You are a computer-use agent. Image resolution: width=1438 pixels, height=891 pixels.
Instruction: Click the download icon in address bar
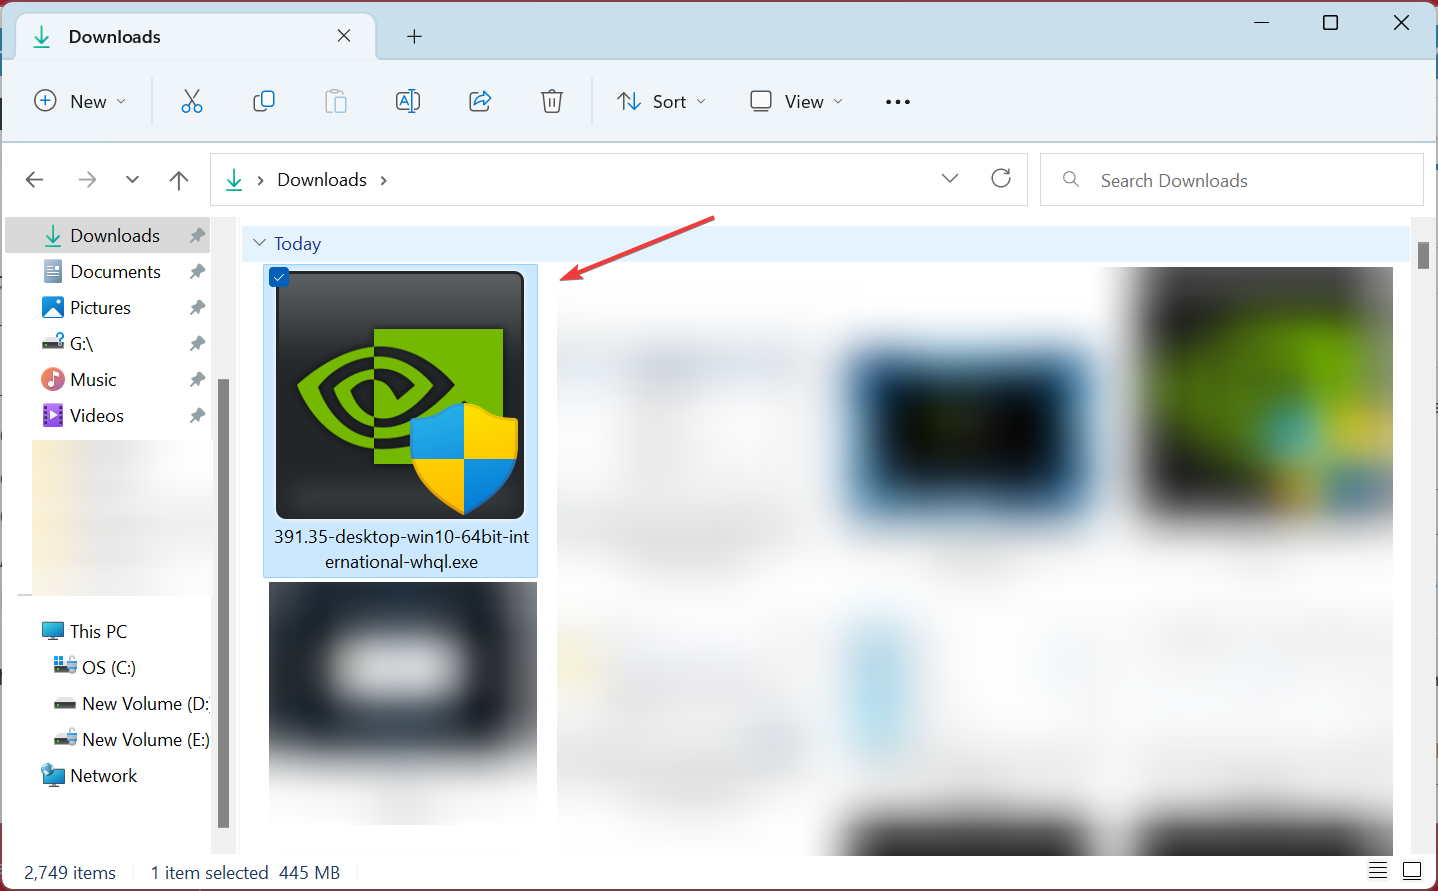tap(234, 180)
